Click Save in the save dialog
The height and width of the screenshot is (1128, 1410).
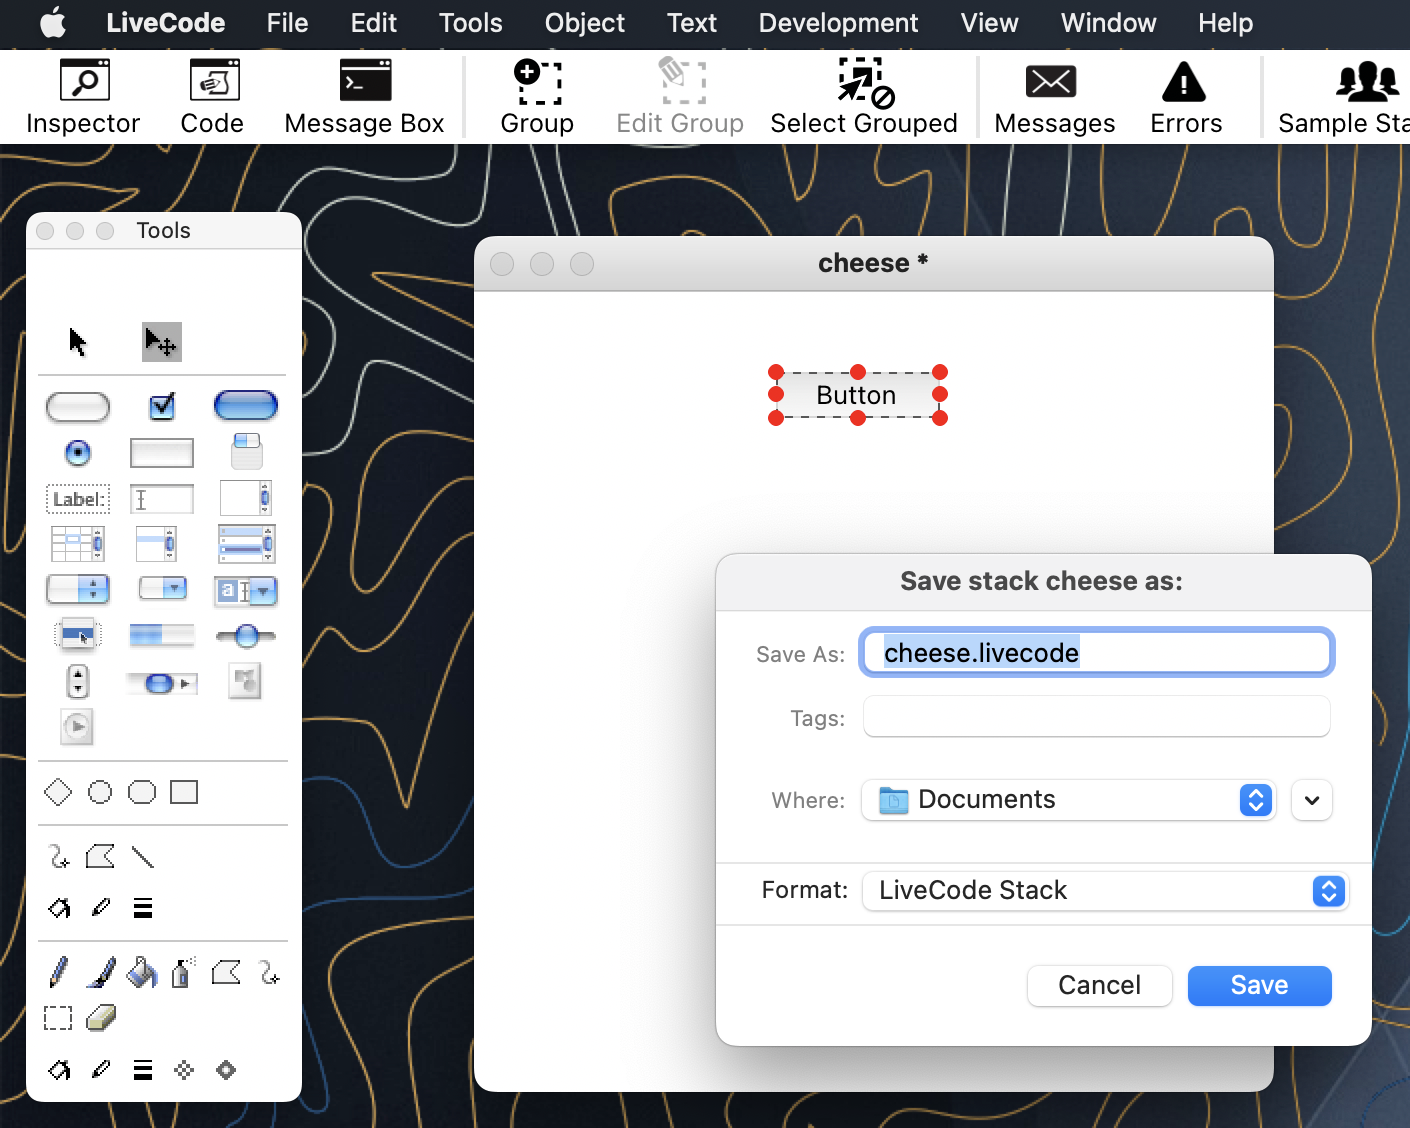tap(1260, 986)
